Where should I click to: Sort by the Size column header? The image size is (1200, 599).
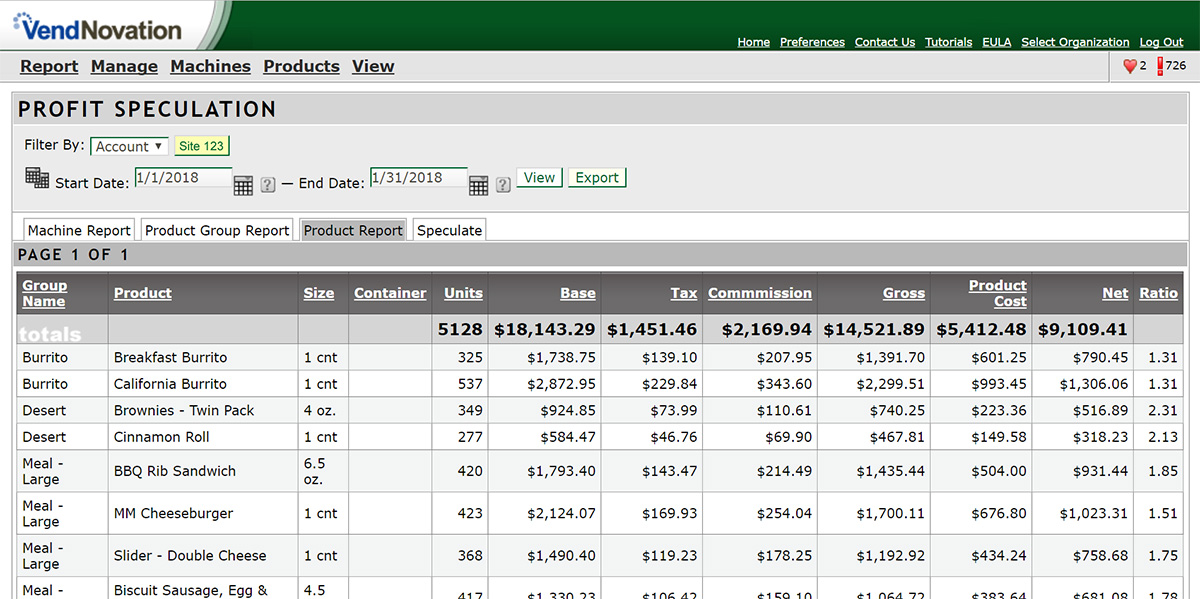tap(319, 293)
